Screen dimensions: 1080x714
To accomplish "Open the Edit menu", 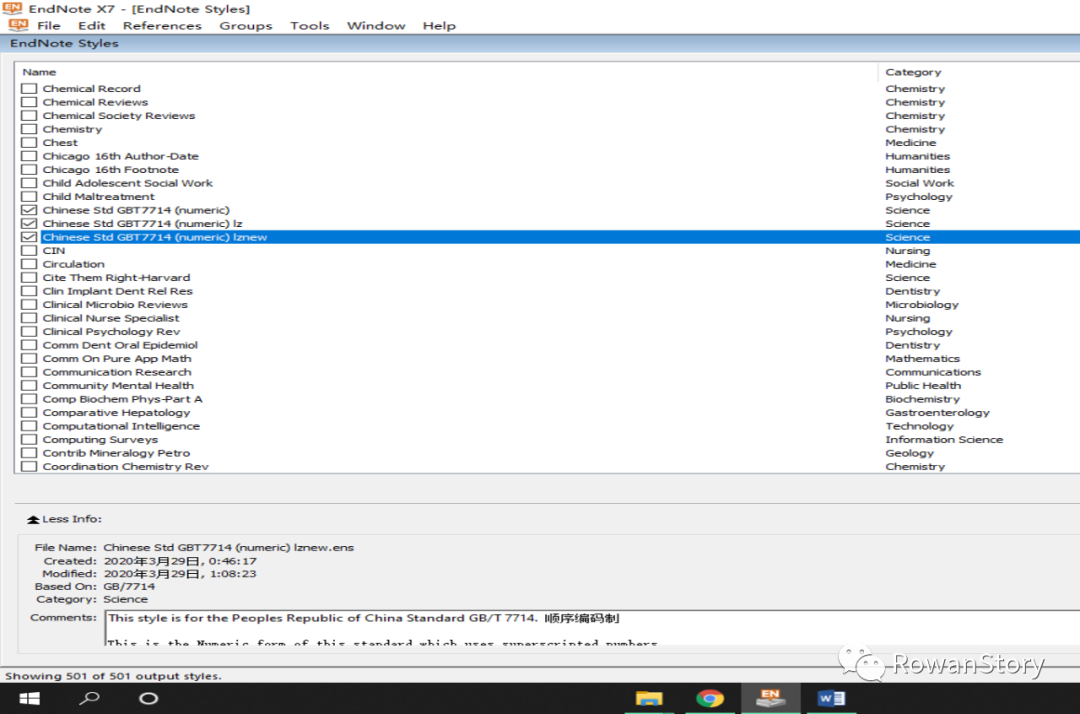I will coord(92,25).
